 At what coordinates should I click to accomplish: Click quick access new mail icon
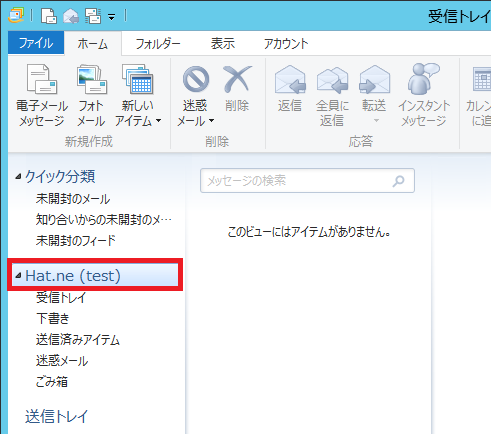pos(49,16)
